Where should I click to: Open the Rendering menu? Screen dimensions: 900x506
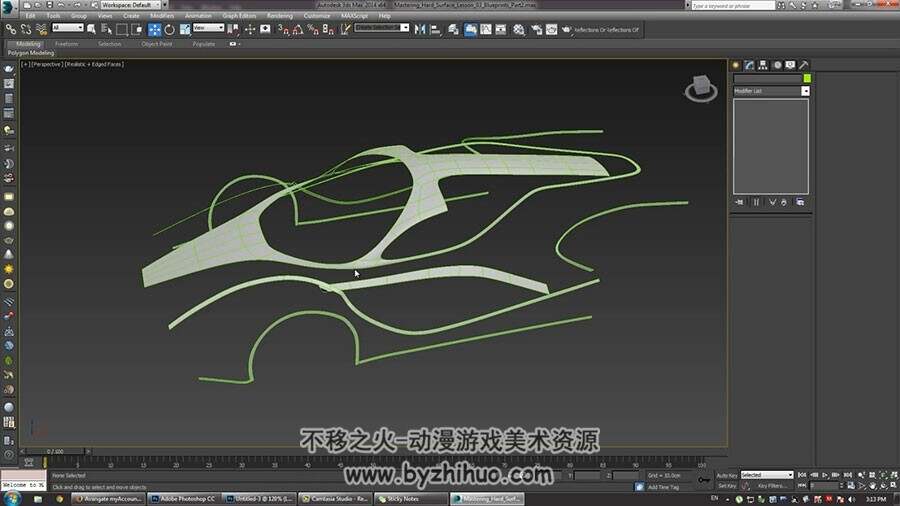click(280, 16)
